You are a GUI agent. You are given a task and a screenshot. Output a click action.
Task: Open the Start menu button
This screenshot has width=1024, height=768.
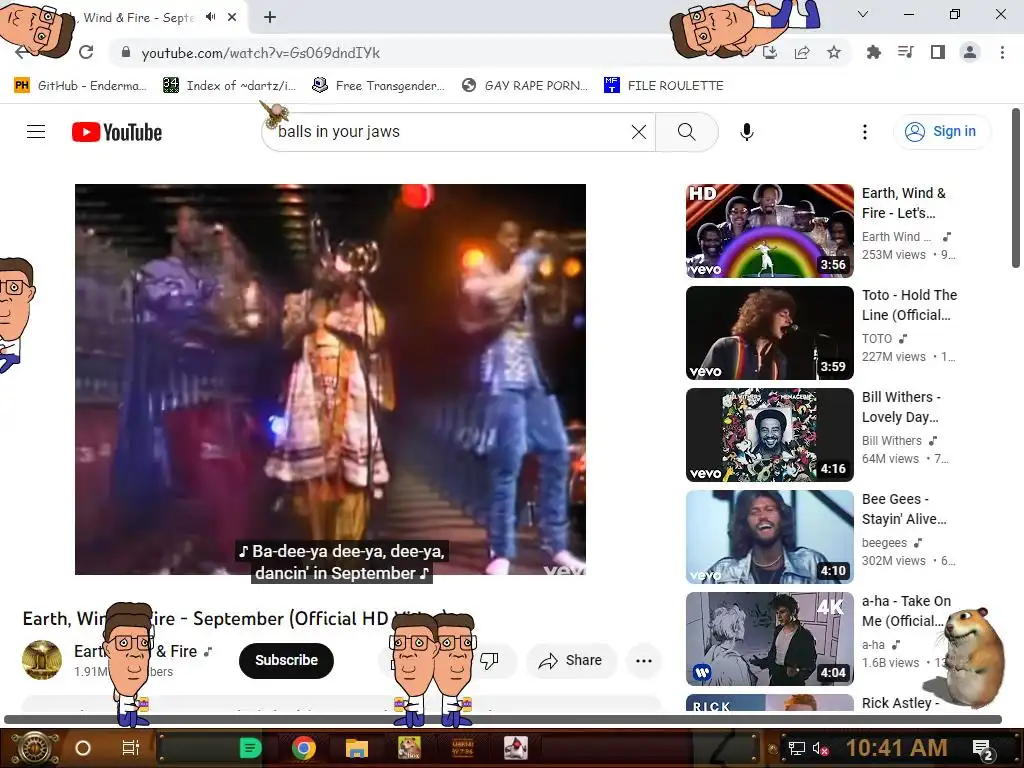(x=35, y=748)
